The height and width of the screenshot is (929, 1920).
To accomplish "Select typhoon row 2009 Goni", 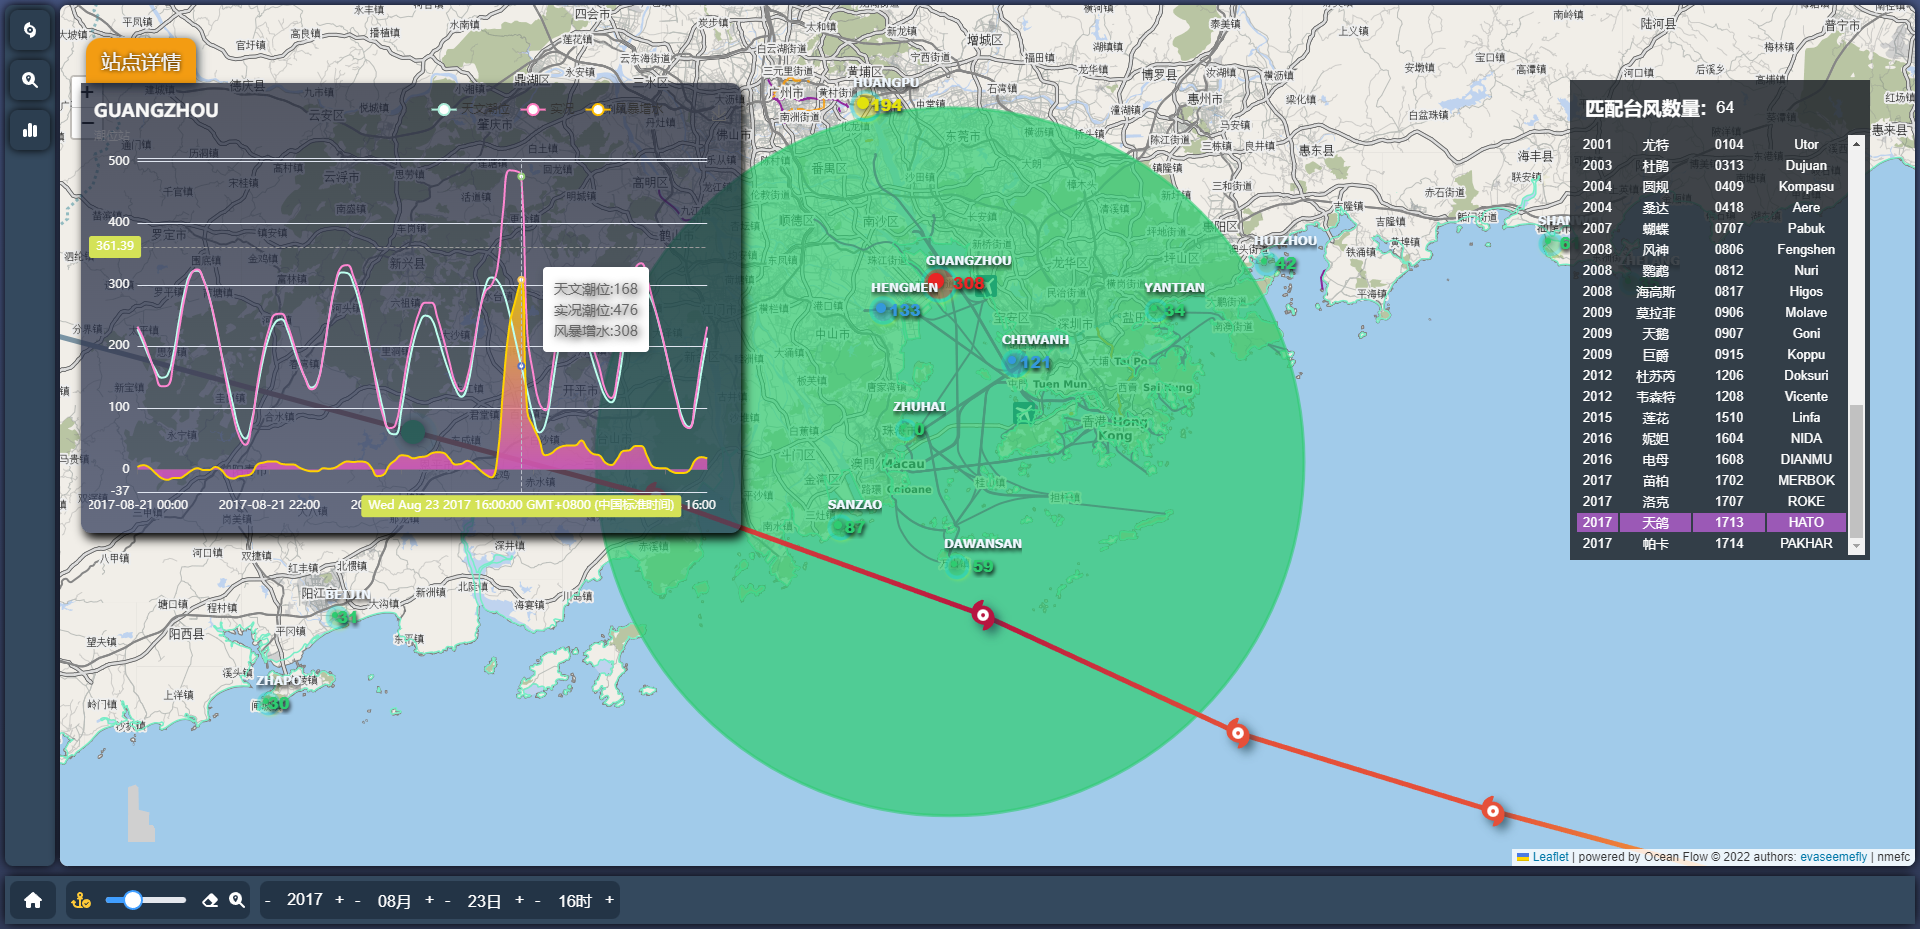I will [x=1711, y=333].
